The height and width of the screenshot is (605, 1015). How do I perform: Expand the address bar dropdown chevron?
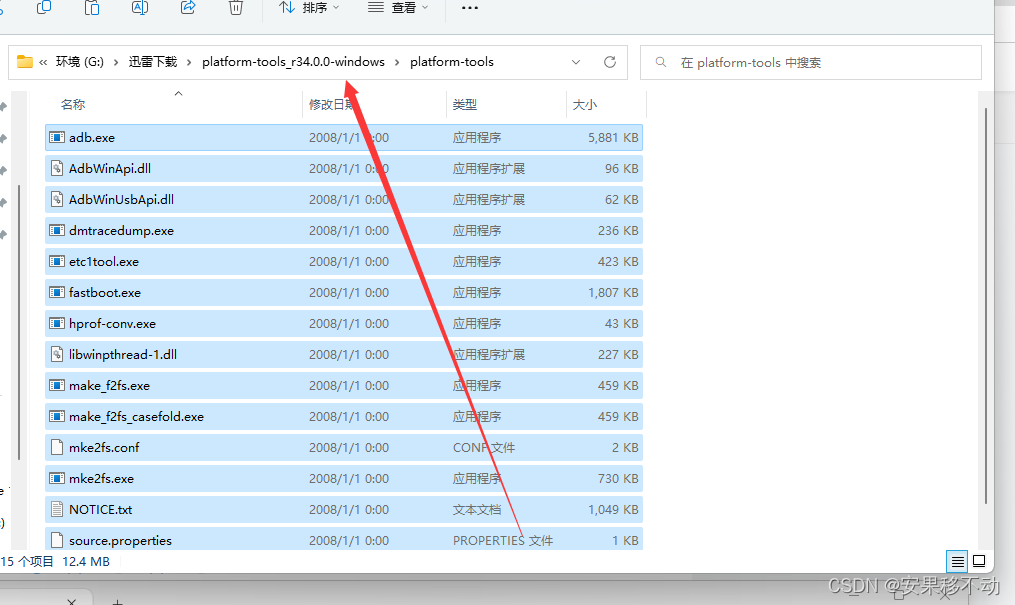coord(576,61)
